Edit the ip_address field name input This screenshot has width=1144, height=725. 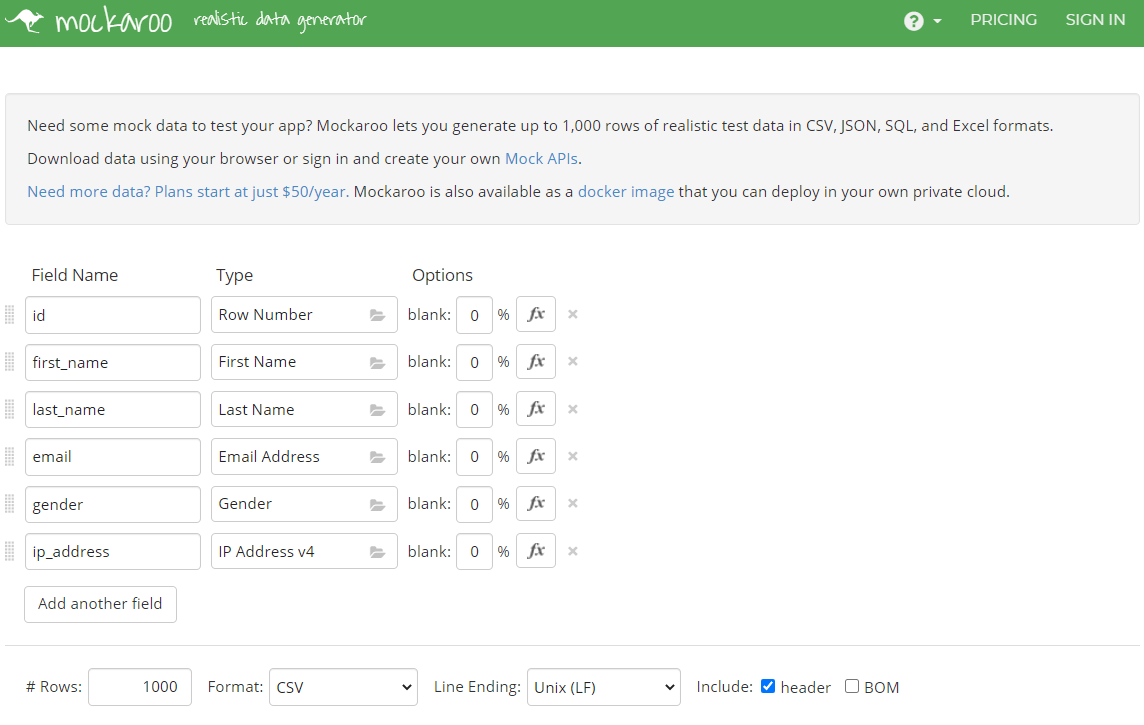(x=113, y=551)
